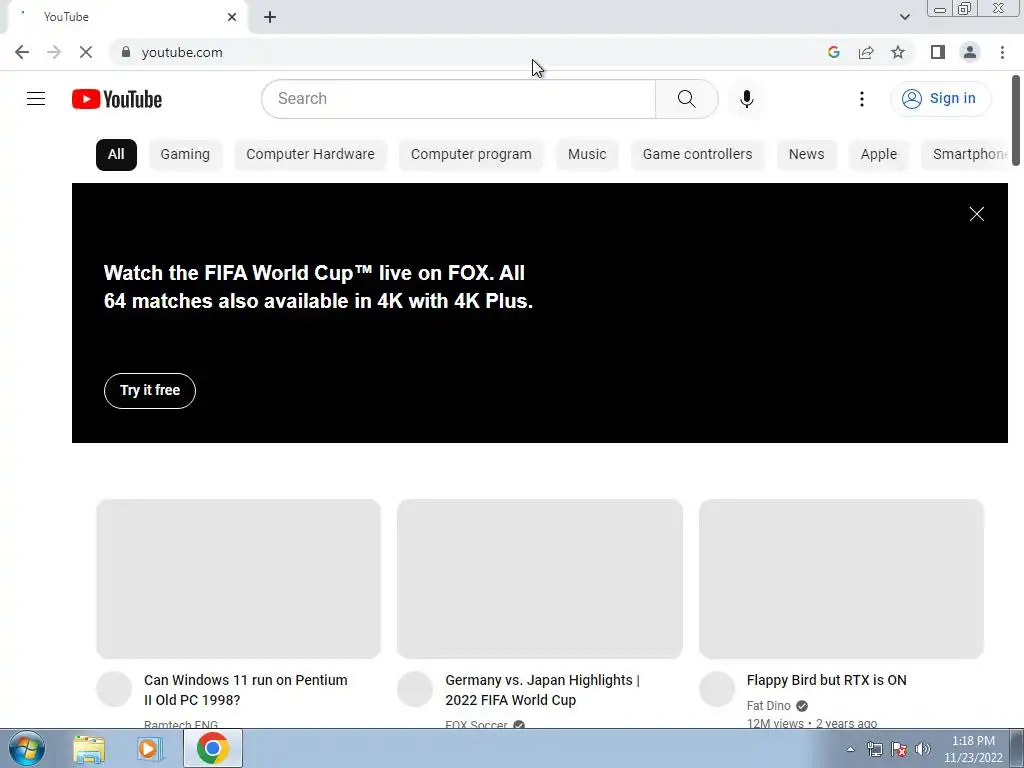Select the Gaming filter chip
1024x768 pixels.
pos(185,155)
